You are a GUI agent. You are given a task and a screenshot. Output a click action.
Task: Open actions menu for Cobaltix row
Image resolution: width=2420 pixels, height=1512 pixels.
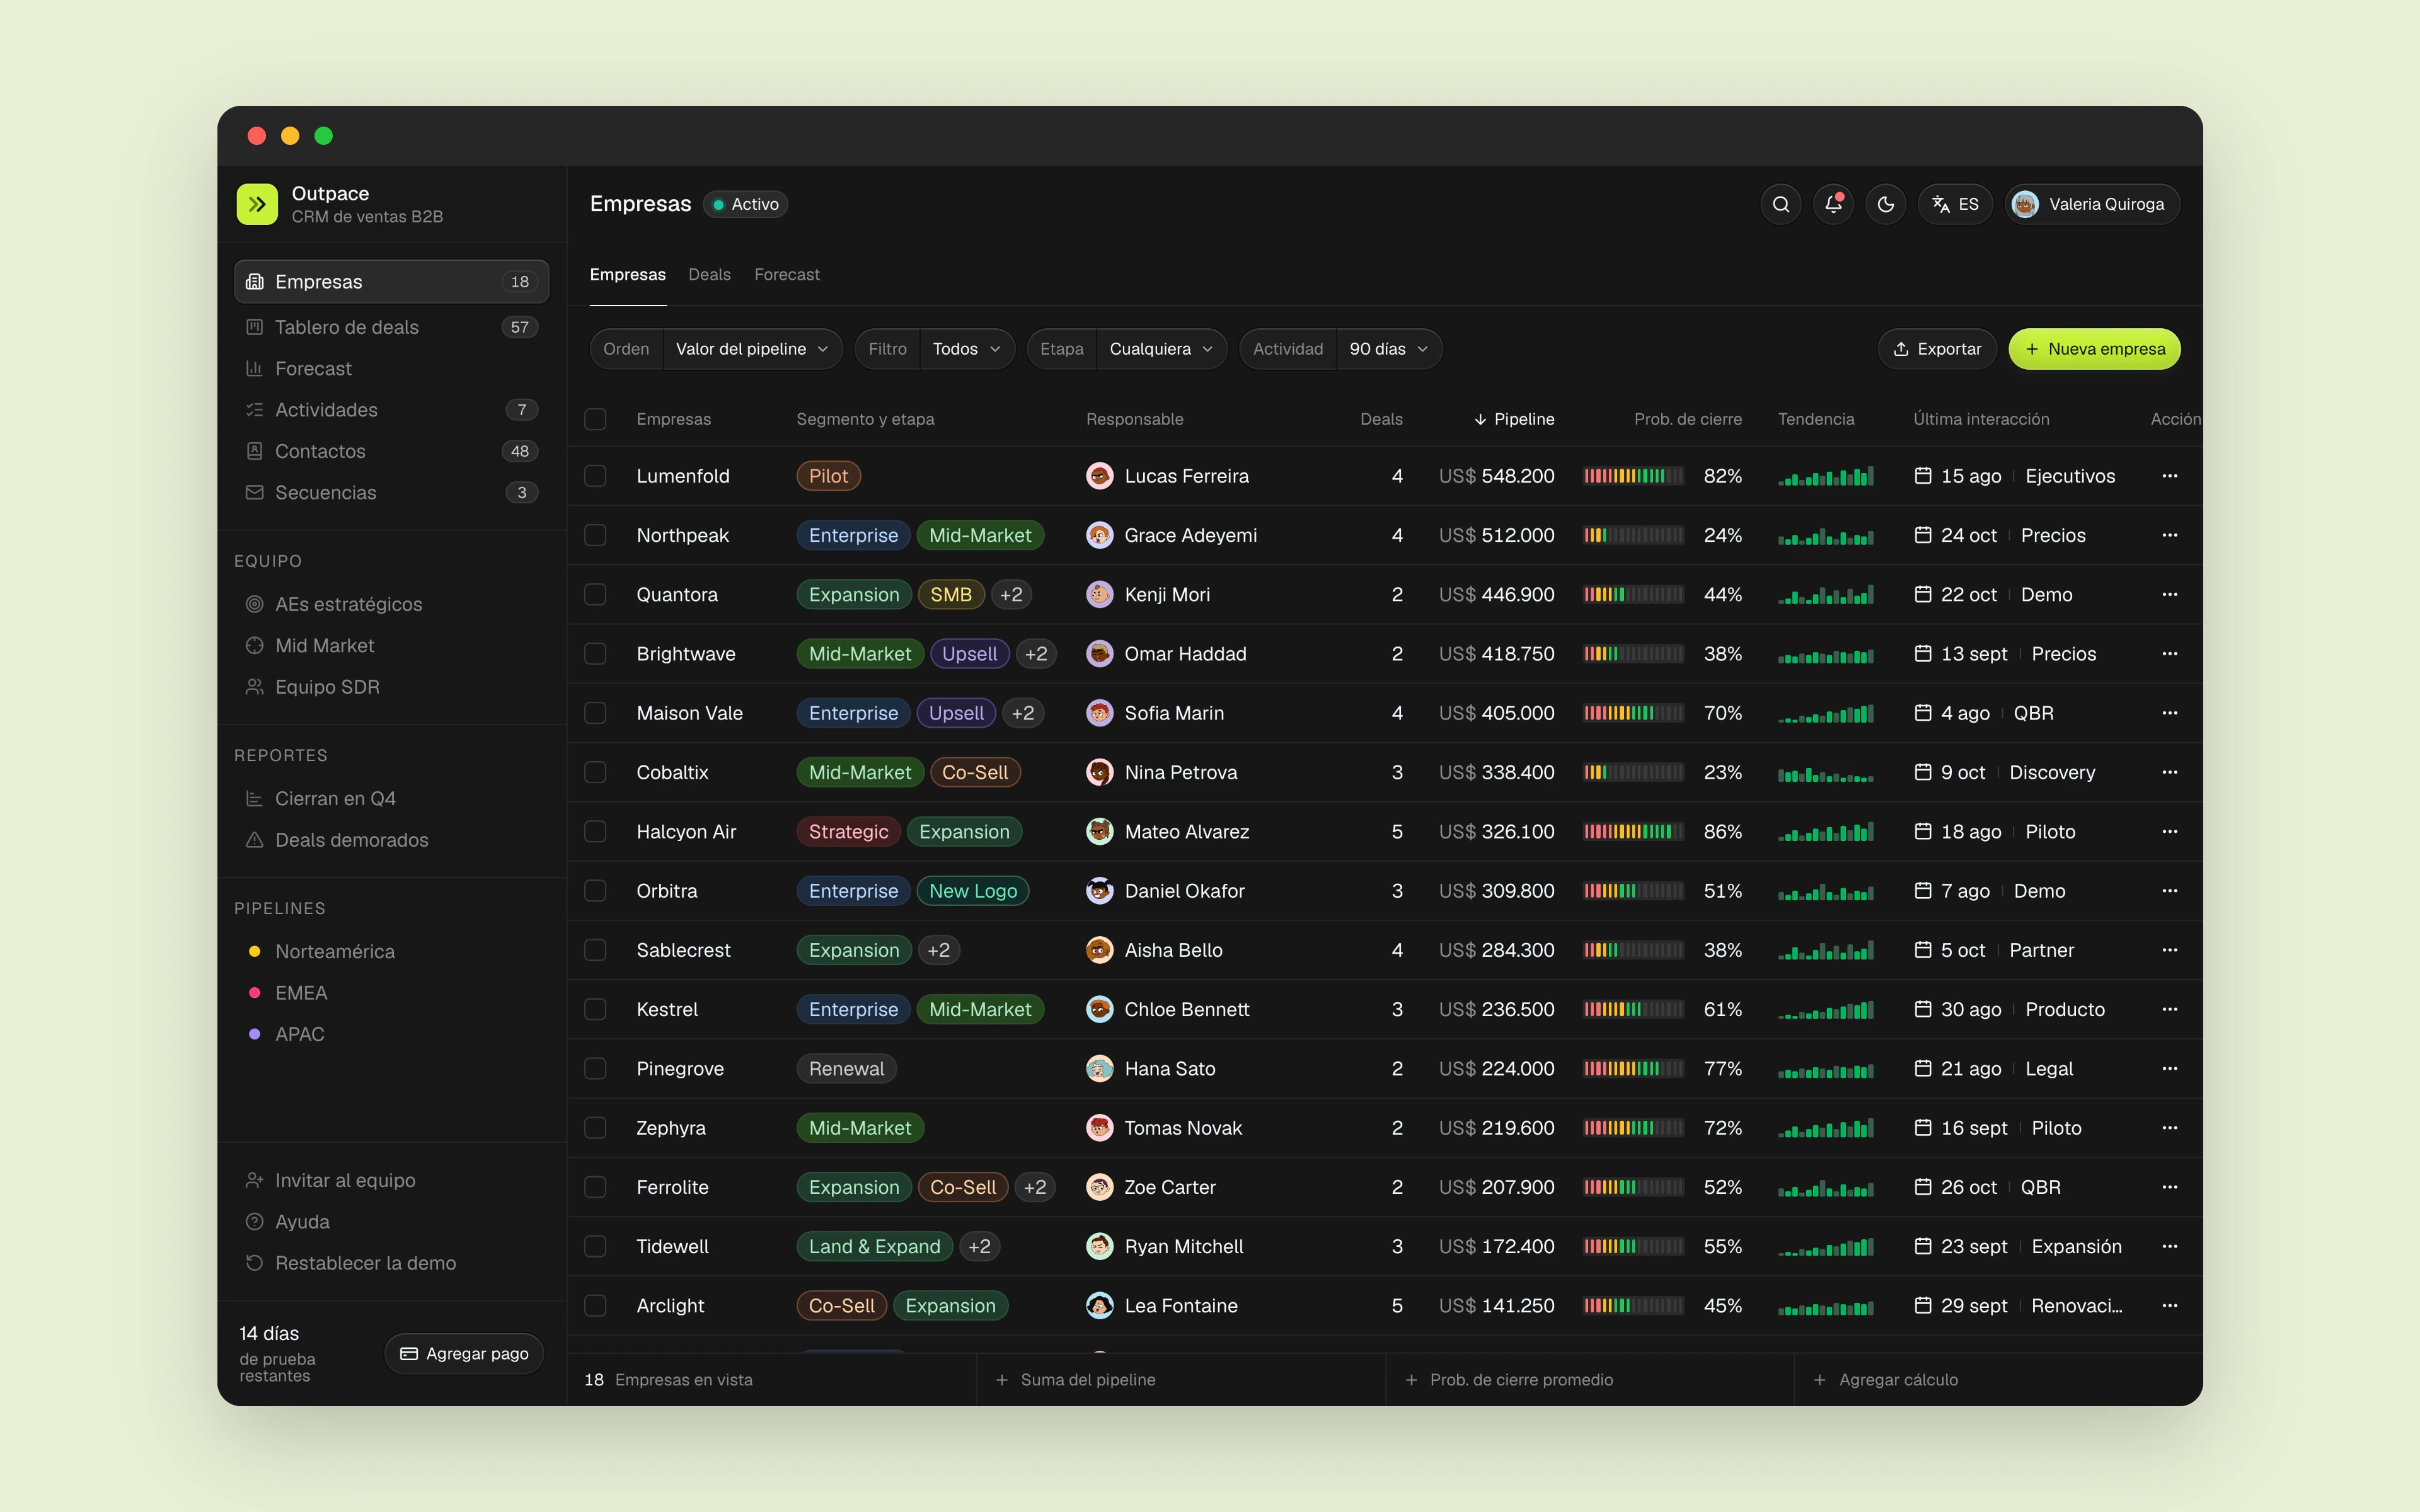coord(2169,772)
